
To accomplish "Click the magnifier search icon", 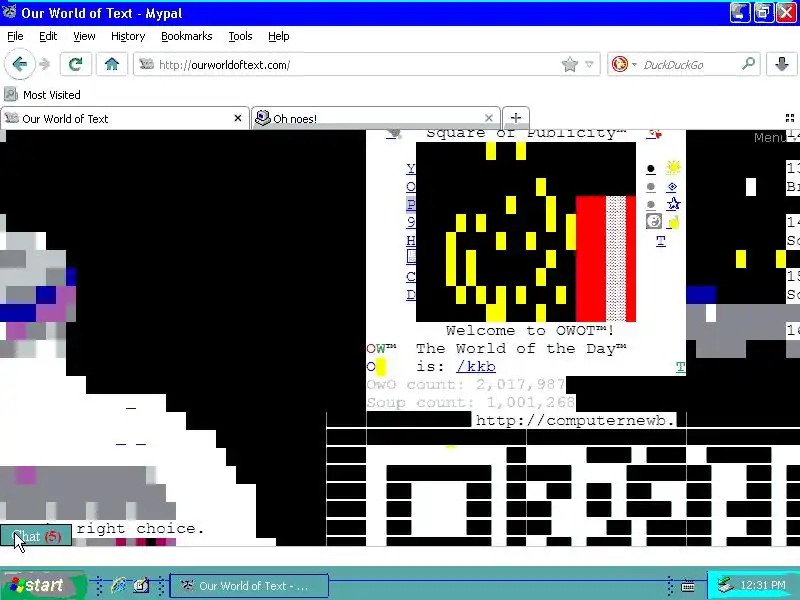I will [748, 64].
